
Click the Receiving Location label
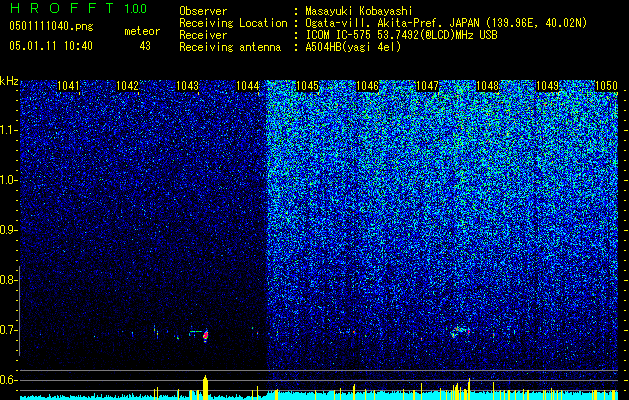click(x=233, y=23)
